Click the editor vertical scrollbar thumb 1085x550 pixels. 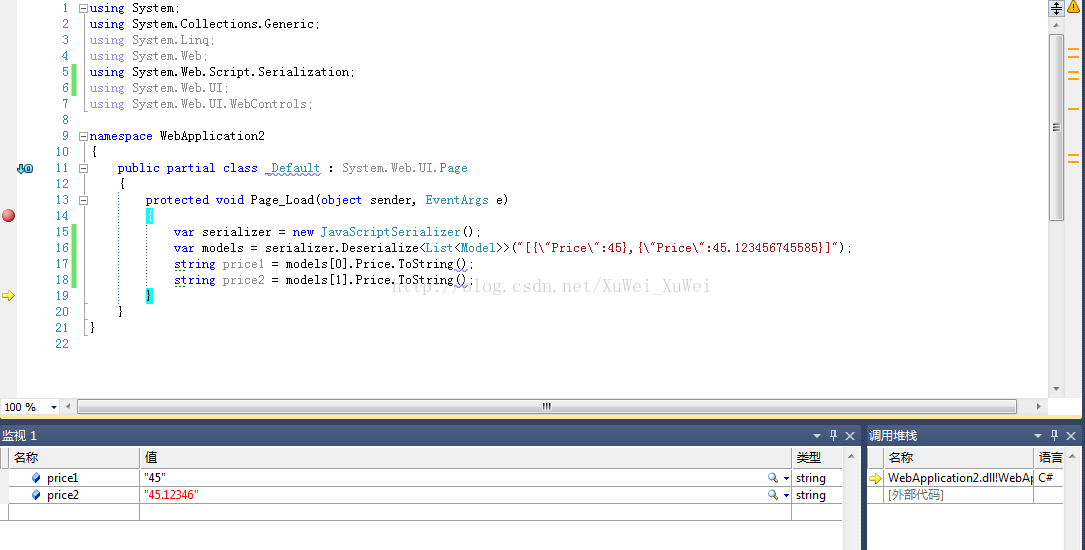pyautogui.click(x=1056, y=127)
